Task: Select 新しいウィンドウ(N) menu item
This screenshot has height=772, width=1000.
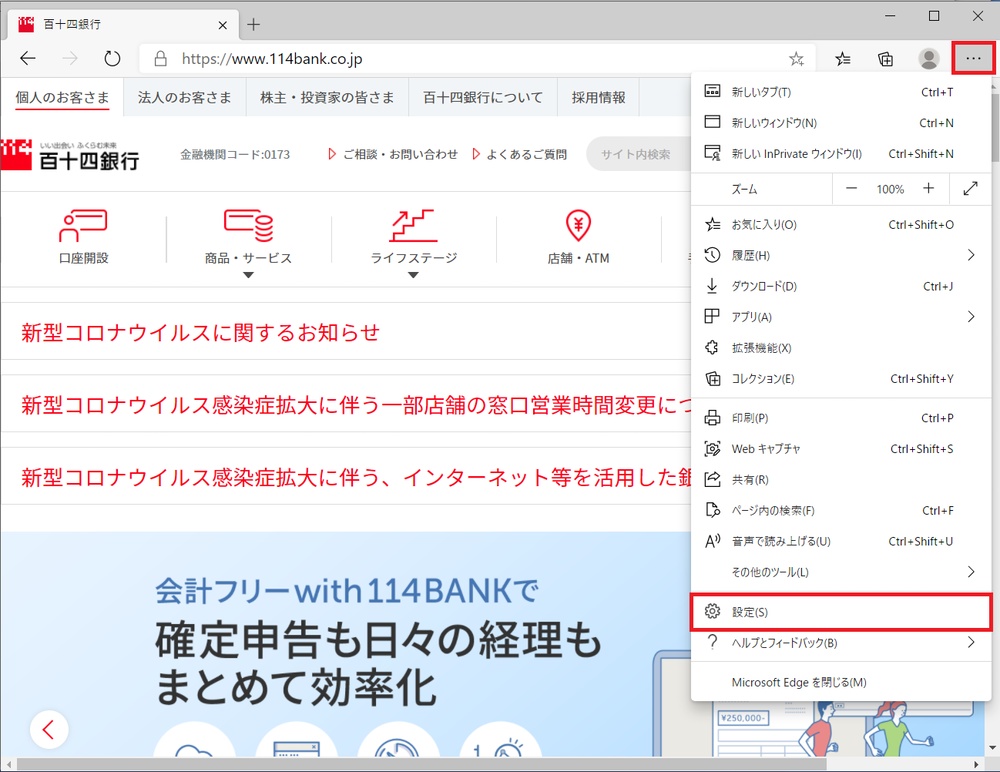Action: click(x=841, y=122)
